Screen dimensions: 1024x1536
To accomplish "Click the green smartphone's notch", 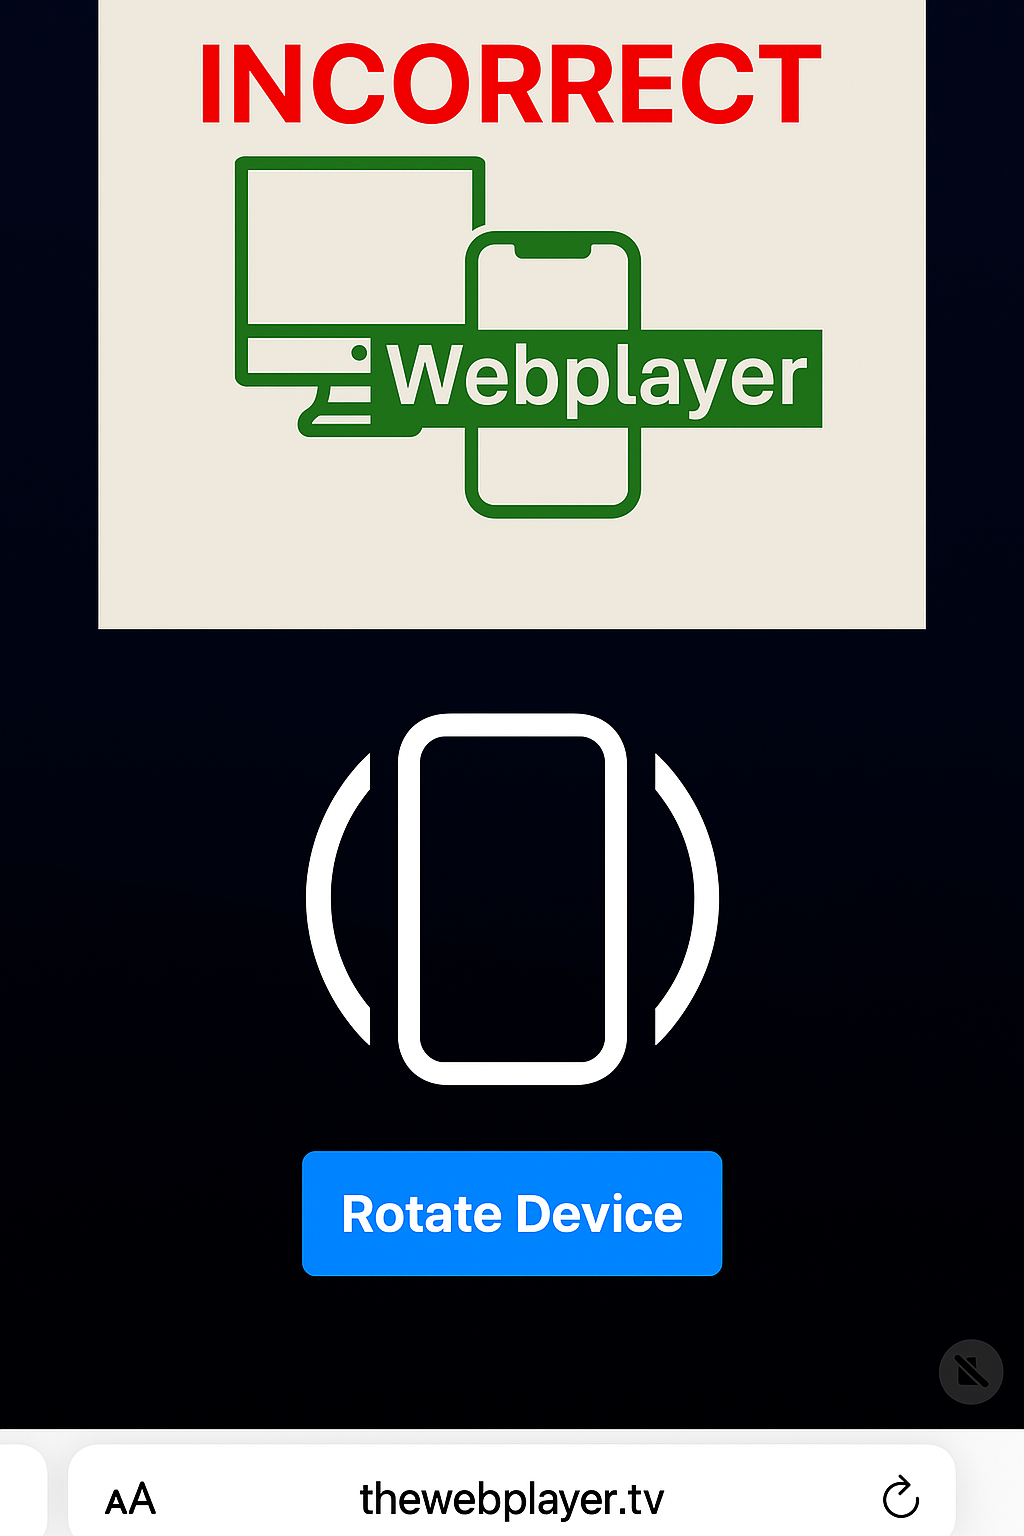I will pos(553,251).
